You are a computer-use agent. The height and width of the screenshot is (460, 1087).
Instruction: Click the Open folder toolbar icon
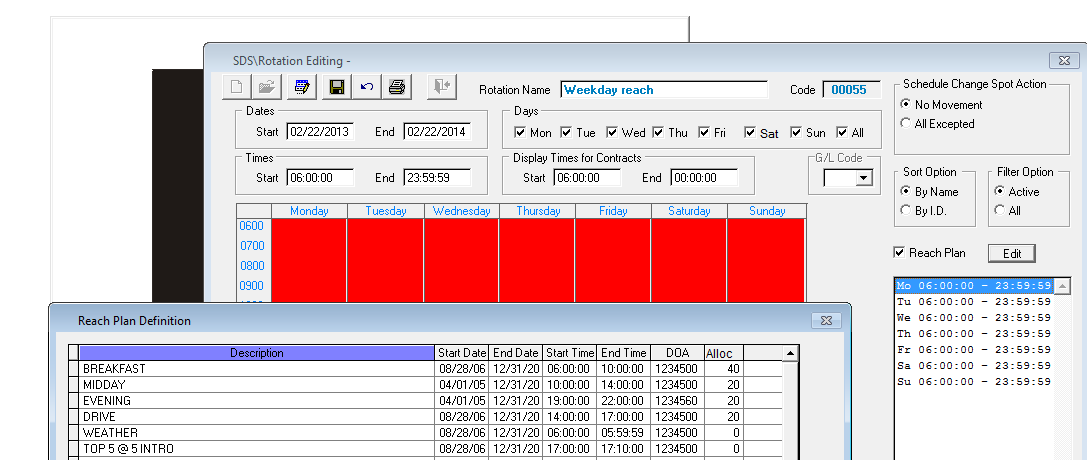pos(266,88)
